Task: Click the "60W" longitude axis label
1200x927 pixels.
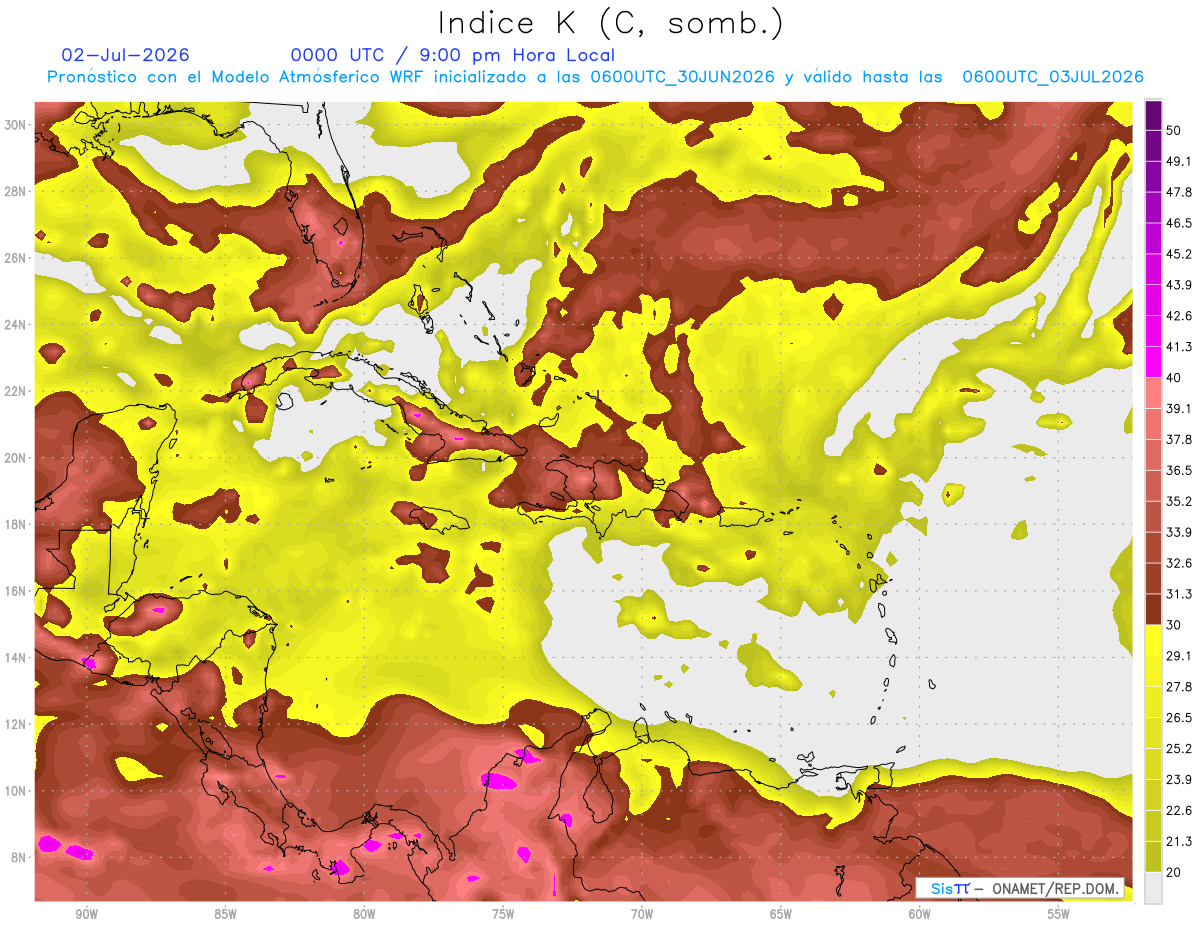Action: tap(920, 914)
